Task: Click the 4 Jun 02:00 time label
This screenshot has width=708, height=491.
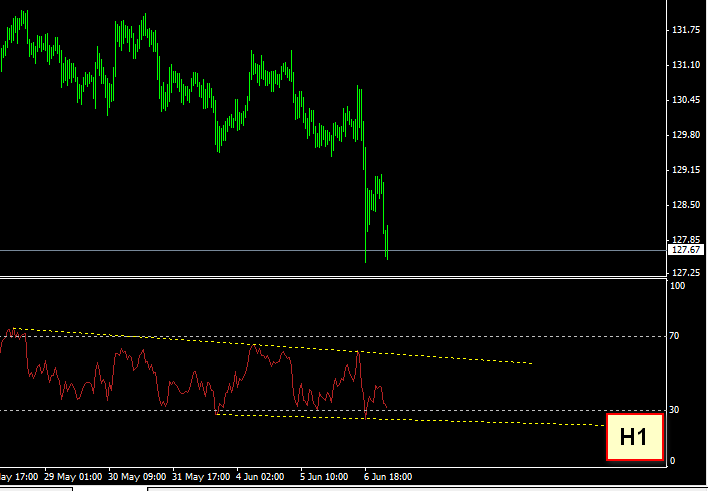Action: [x=261, y=477]
